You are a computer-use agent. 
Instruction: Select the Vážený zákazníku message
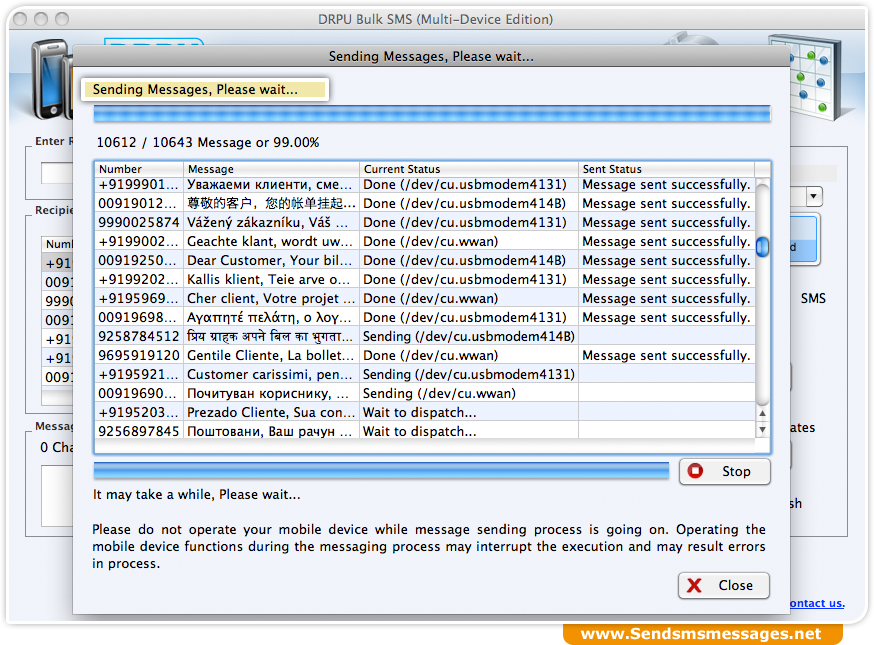pos(270,222)
